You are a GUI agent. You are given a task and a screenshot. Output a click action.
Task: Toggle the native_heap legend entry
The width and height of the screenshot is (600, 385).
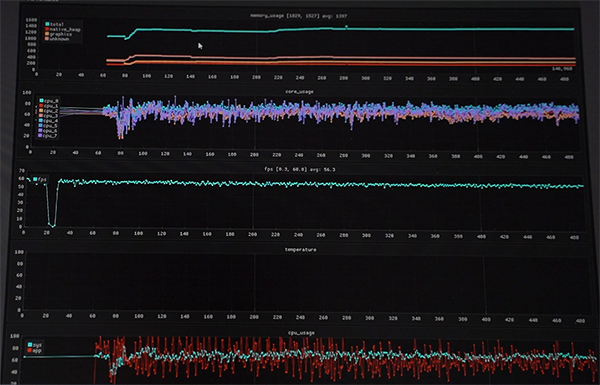click(x=62, y=29)
